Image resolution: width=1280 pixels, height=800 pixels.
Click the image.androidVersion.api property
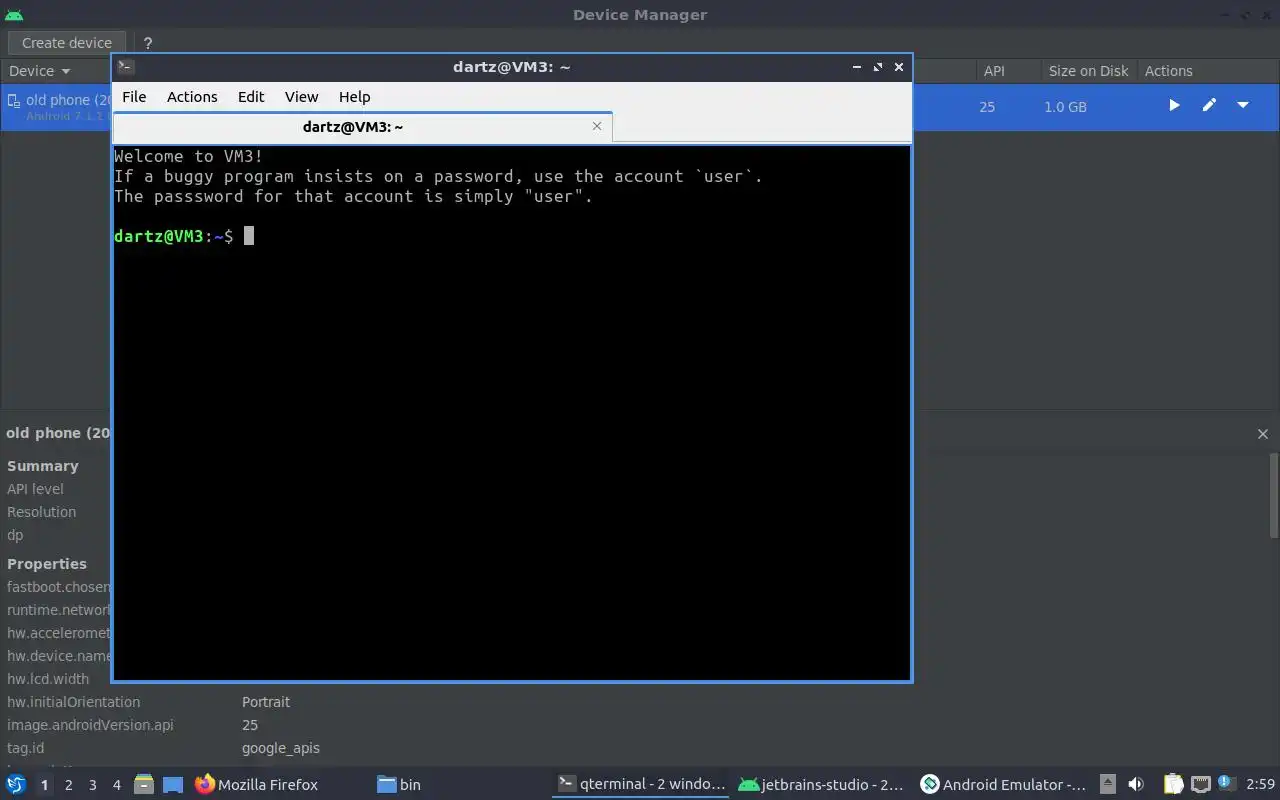coord(90,725)
